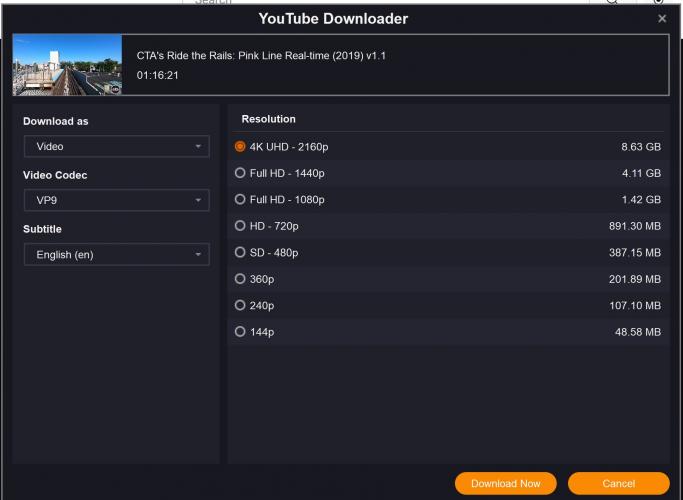Click the video thumbnail preview
This screenshot has width=683, height=500.
point(68,65)
